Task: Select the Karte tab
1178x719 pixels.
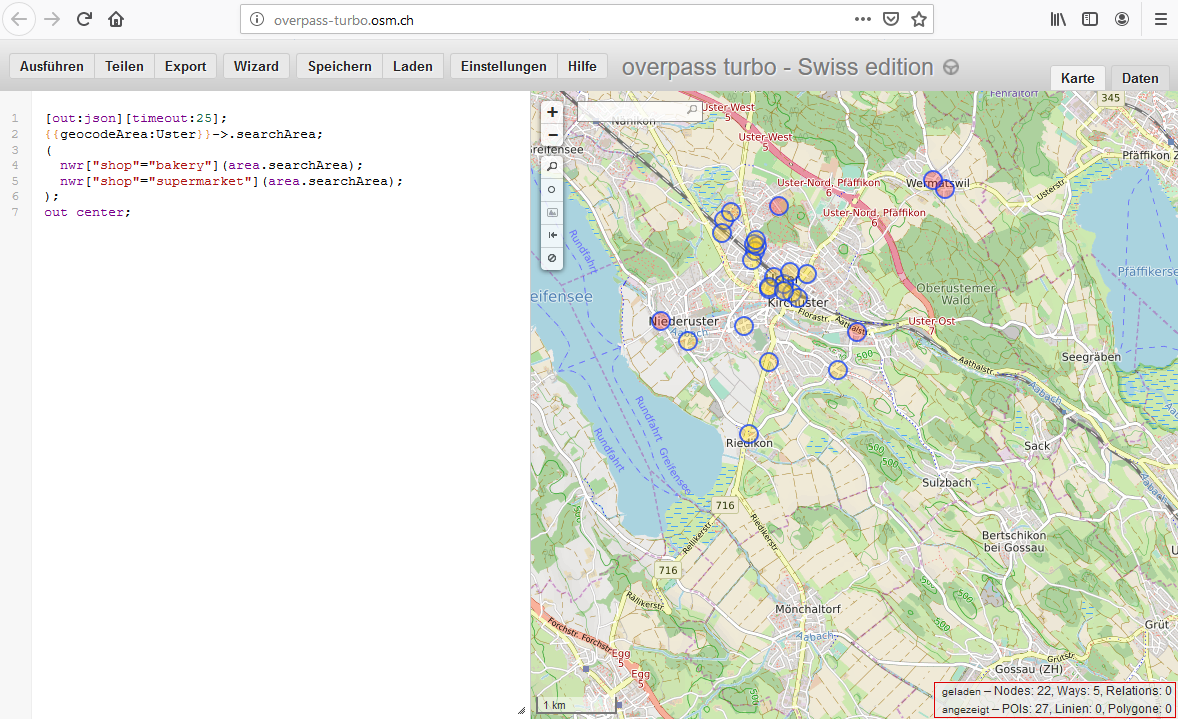Action: coord(1078,78)
